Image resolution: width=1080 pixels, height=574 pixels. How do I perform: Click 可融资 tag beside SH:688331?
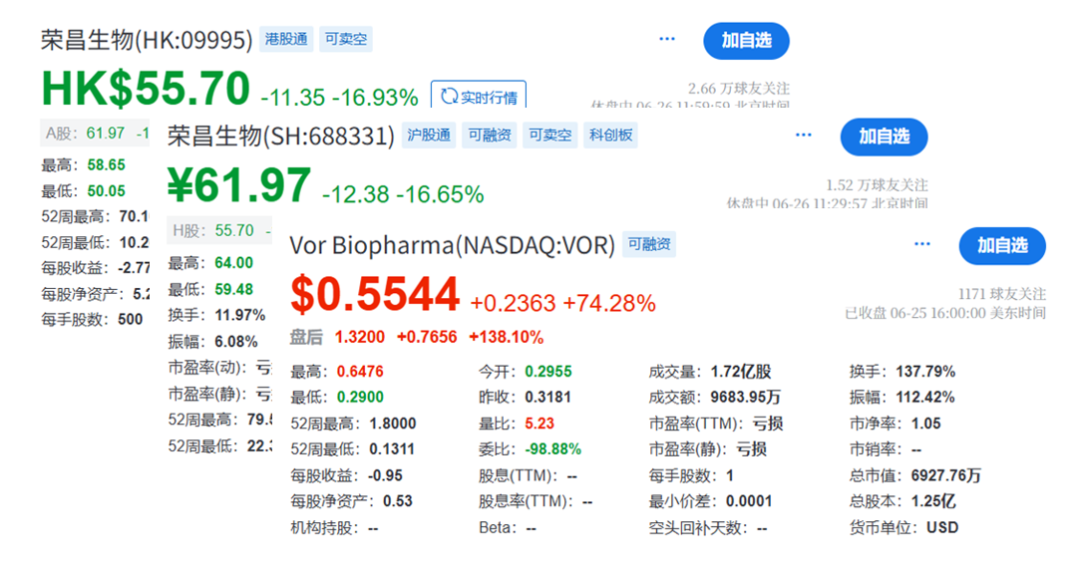[489, 135]
